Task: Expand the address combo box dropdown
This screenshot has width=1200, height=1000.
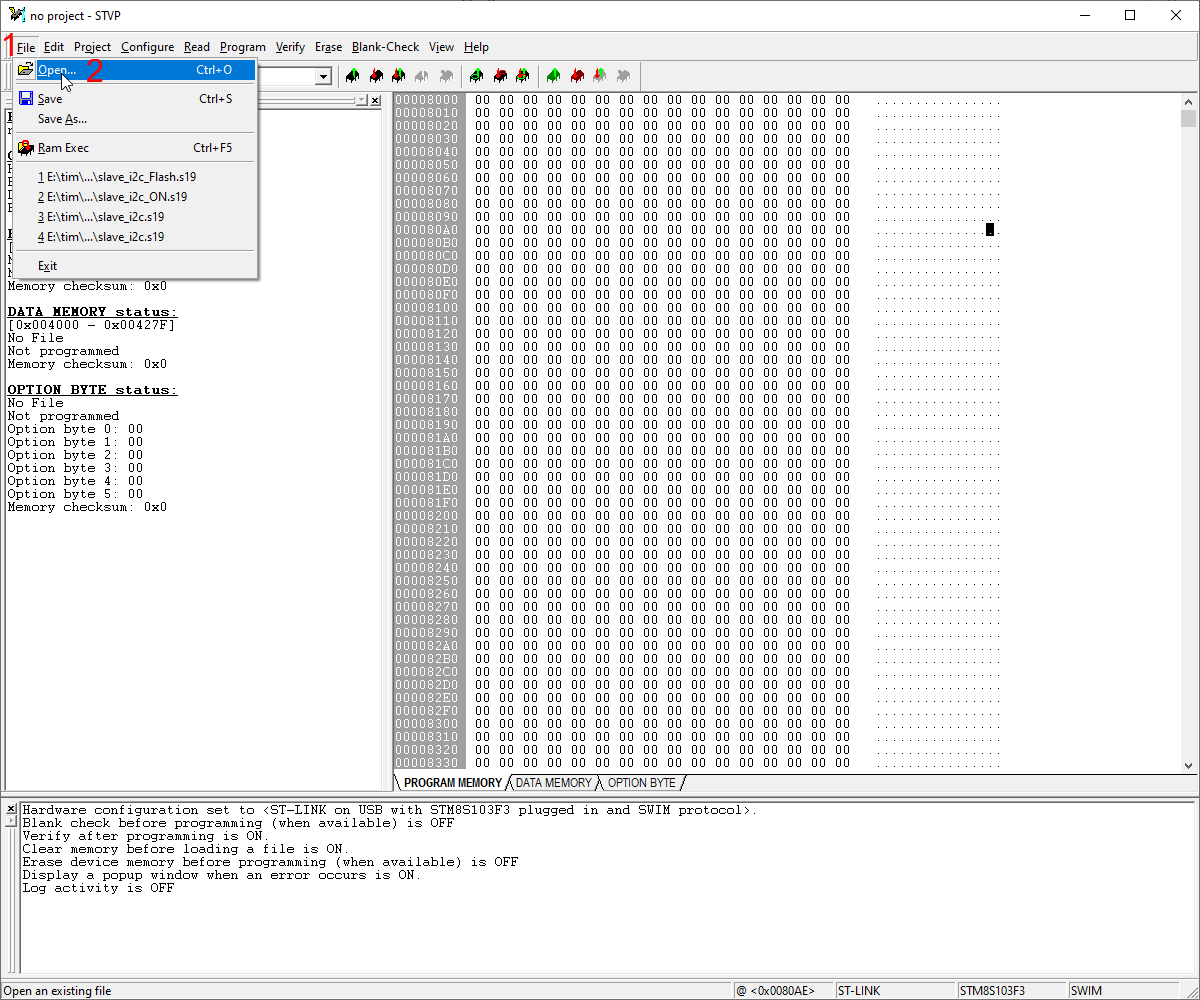Action: tap(322, 76)
